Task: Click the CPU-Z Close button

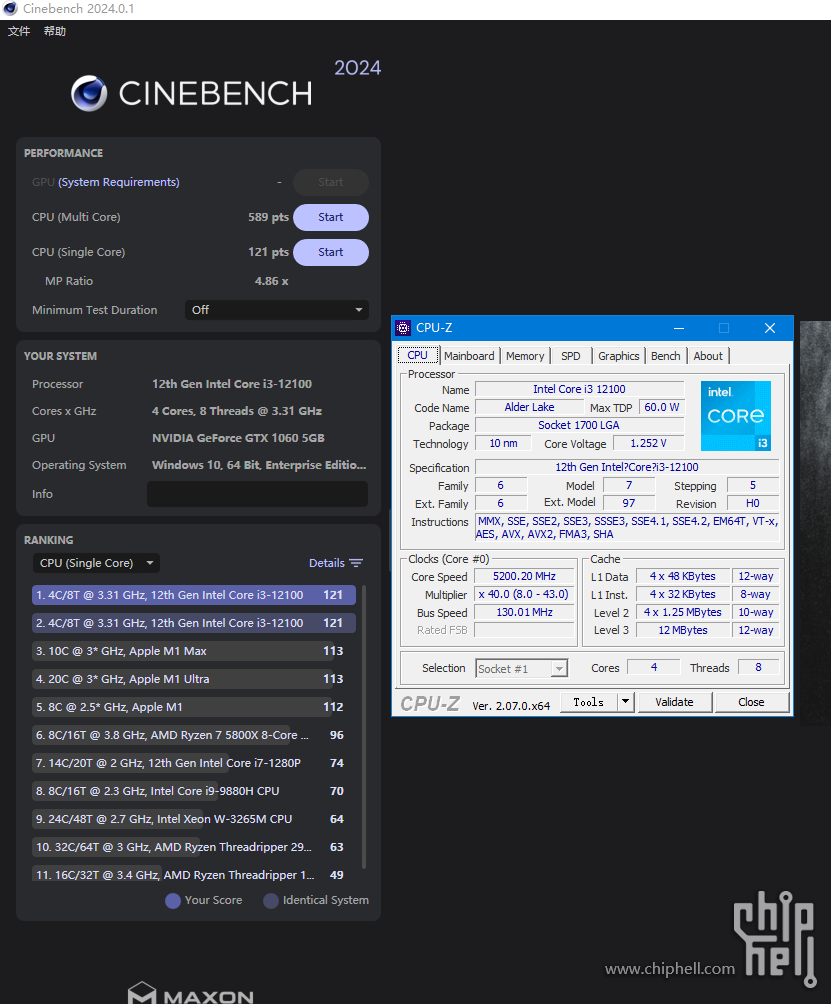Action: pos(751,702)
